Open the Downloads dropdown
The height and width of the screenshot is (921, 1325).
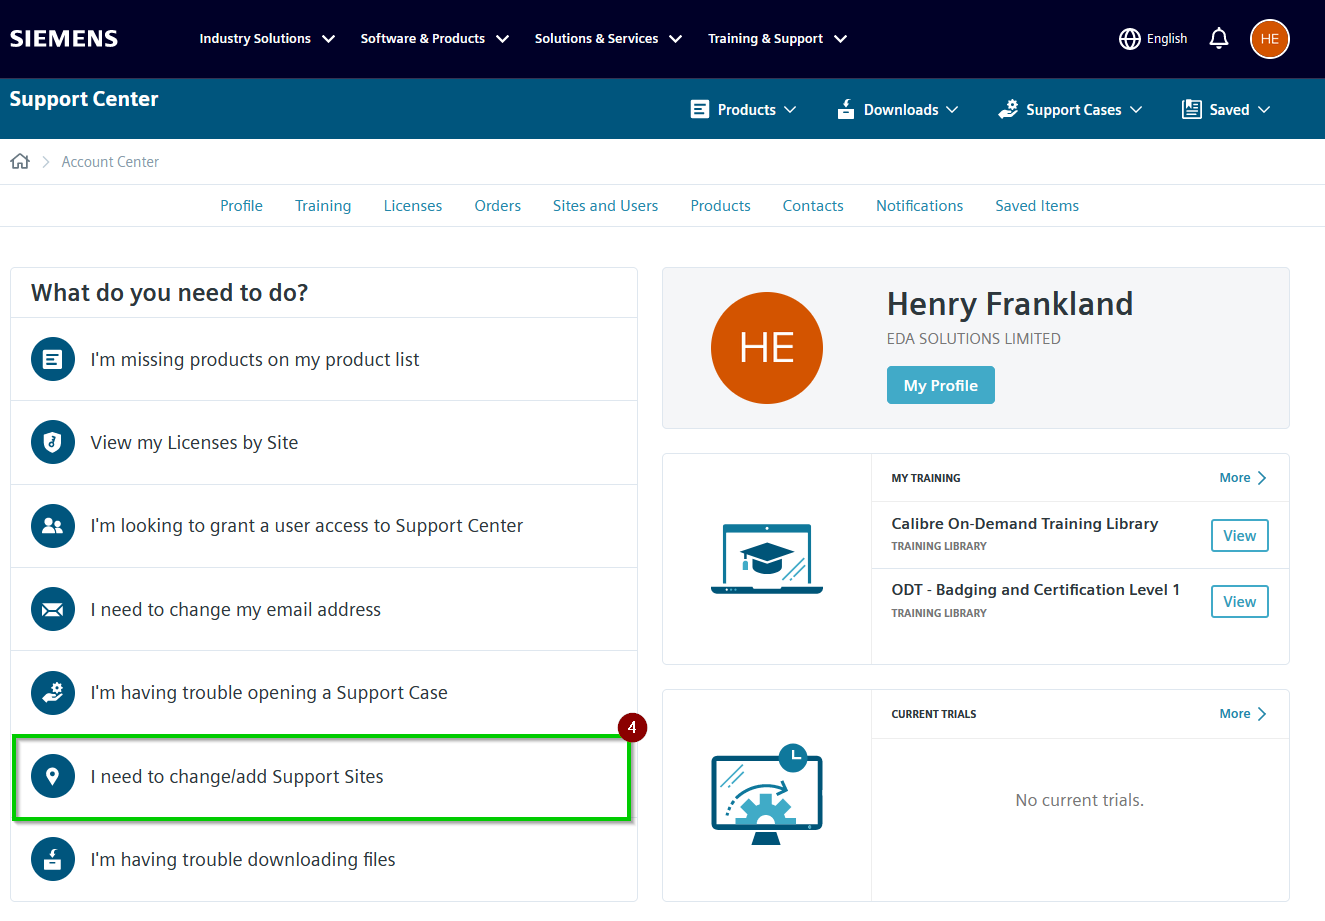tap(897, 109)
